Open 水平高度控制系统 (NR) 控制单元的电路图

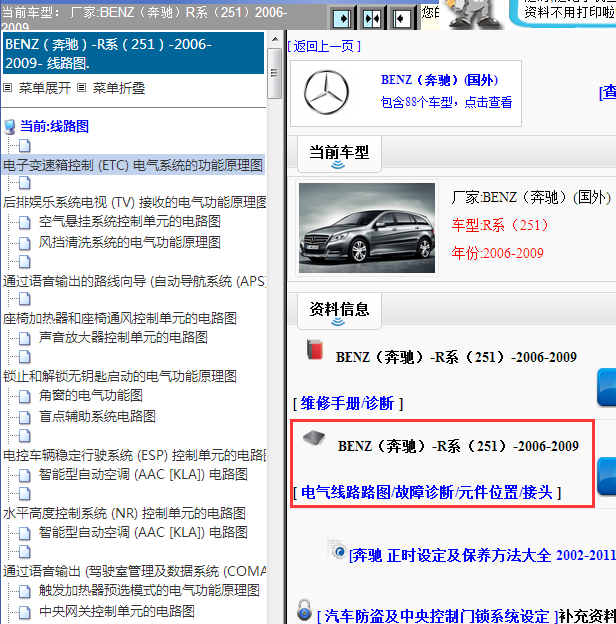point(124,513)
